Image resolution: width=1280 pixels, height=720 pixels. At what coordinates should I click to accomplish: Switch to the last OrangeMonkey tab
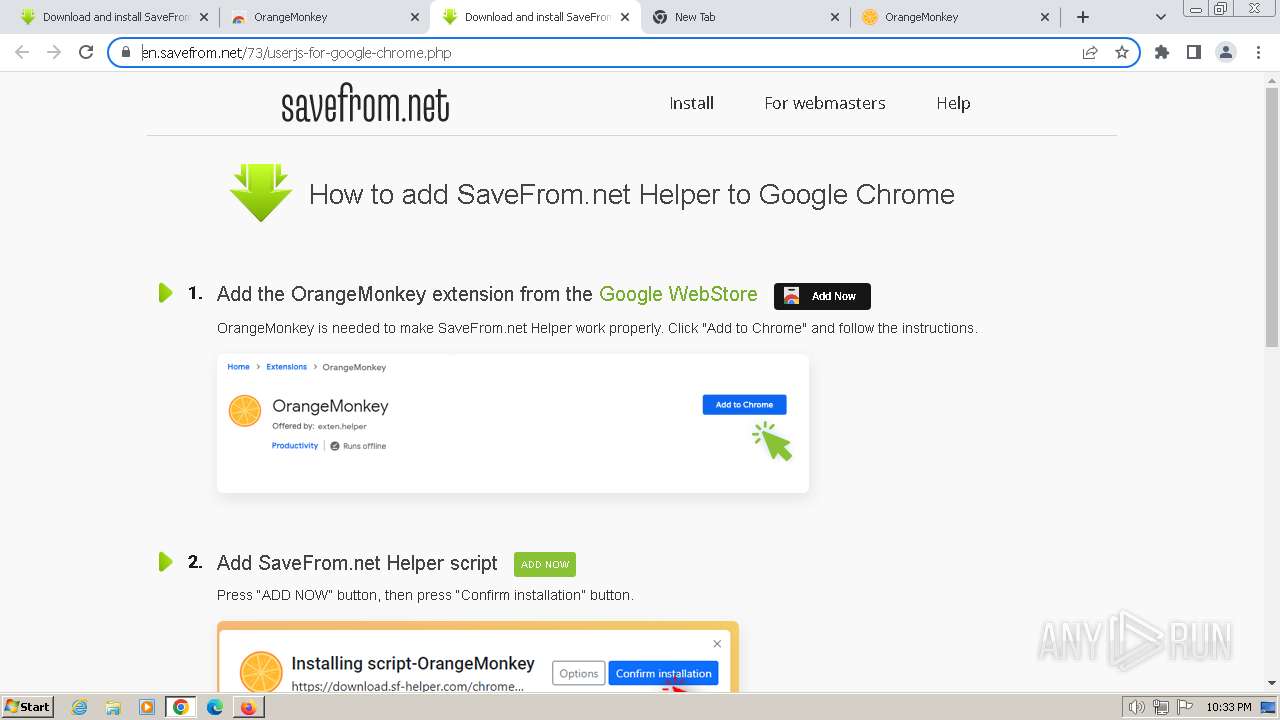[955, 17]
